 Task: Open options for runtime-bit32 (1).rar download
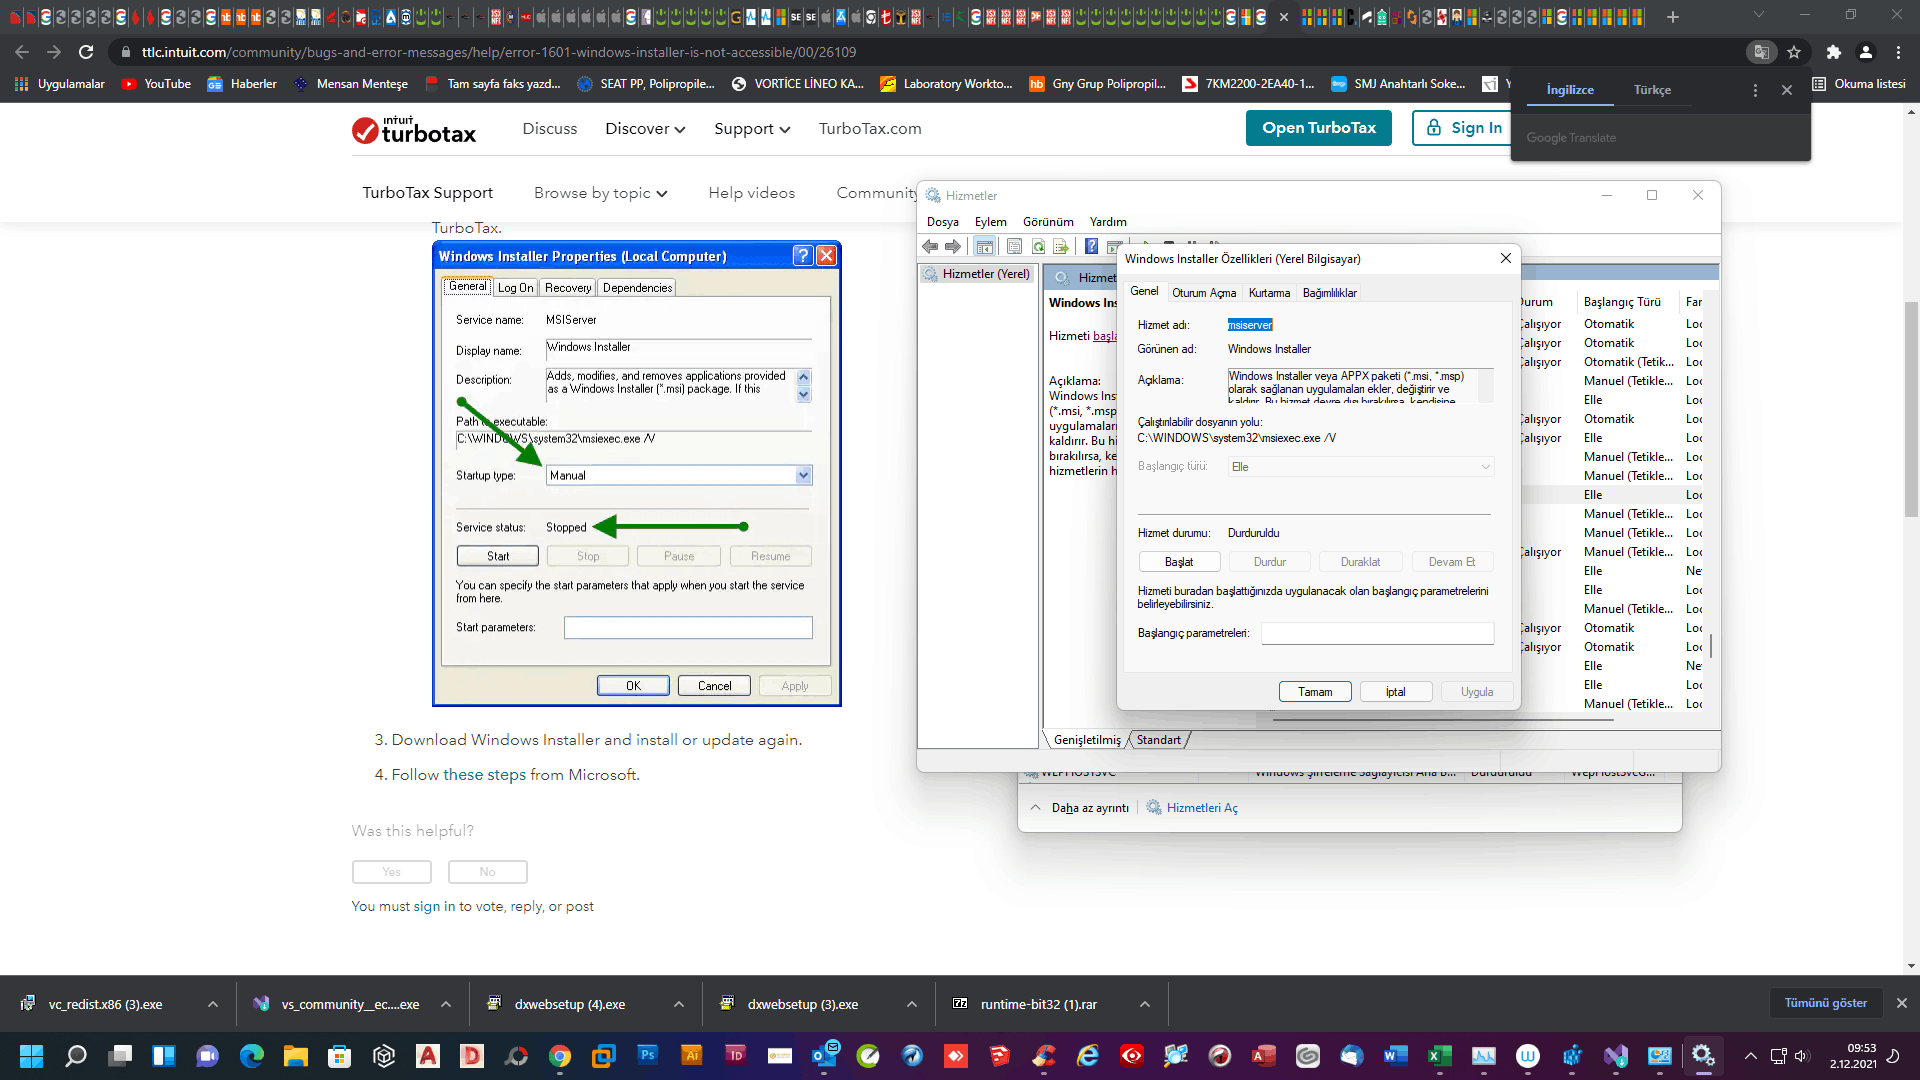pos(1145,1004)
